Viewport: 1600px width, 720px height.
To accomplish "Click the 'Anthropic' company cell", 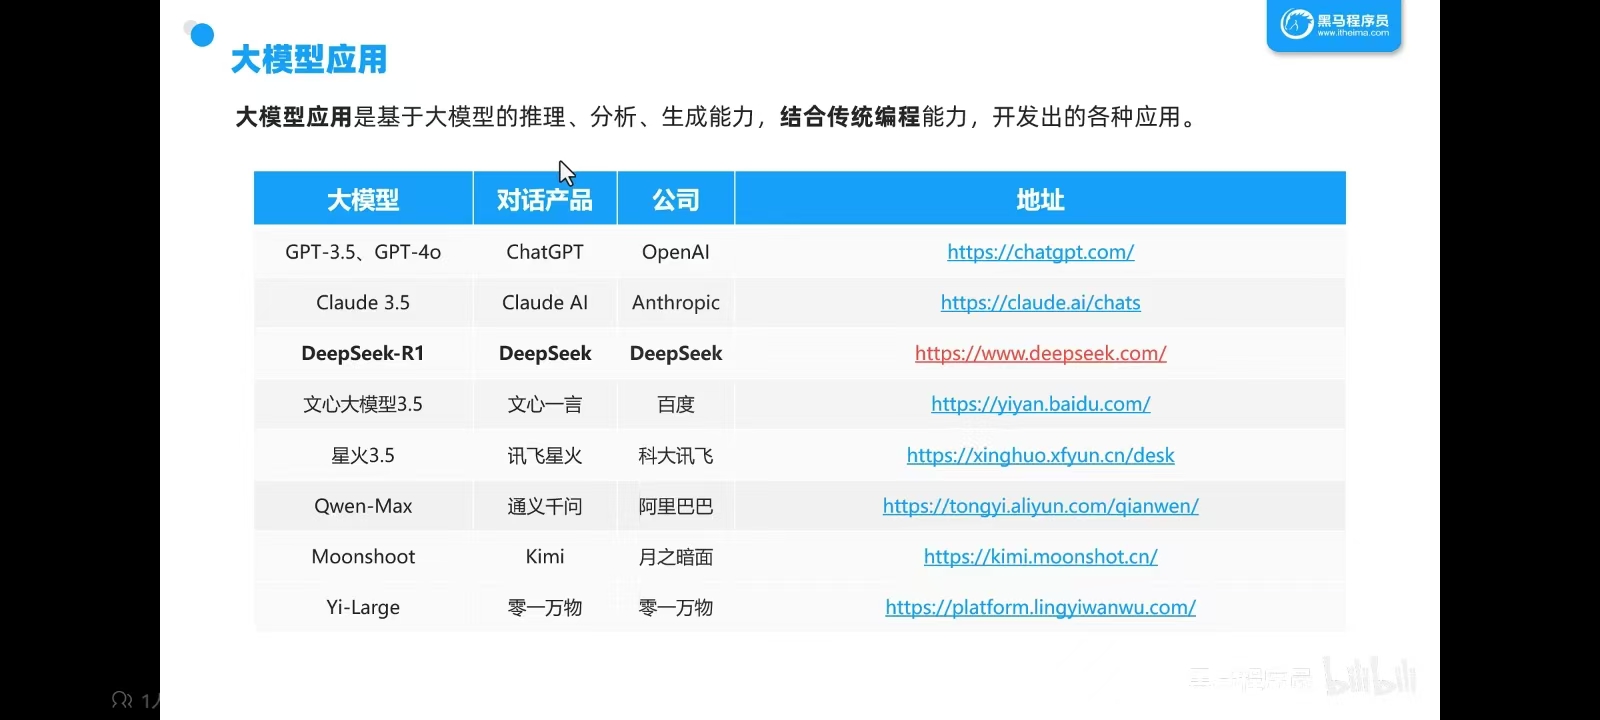I will pyautogui.click(x=676, y=302).
